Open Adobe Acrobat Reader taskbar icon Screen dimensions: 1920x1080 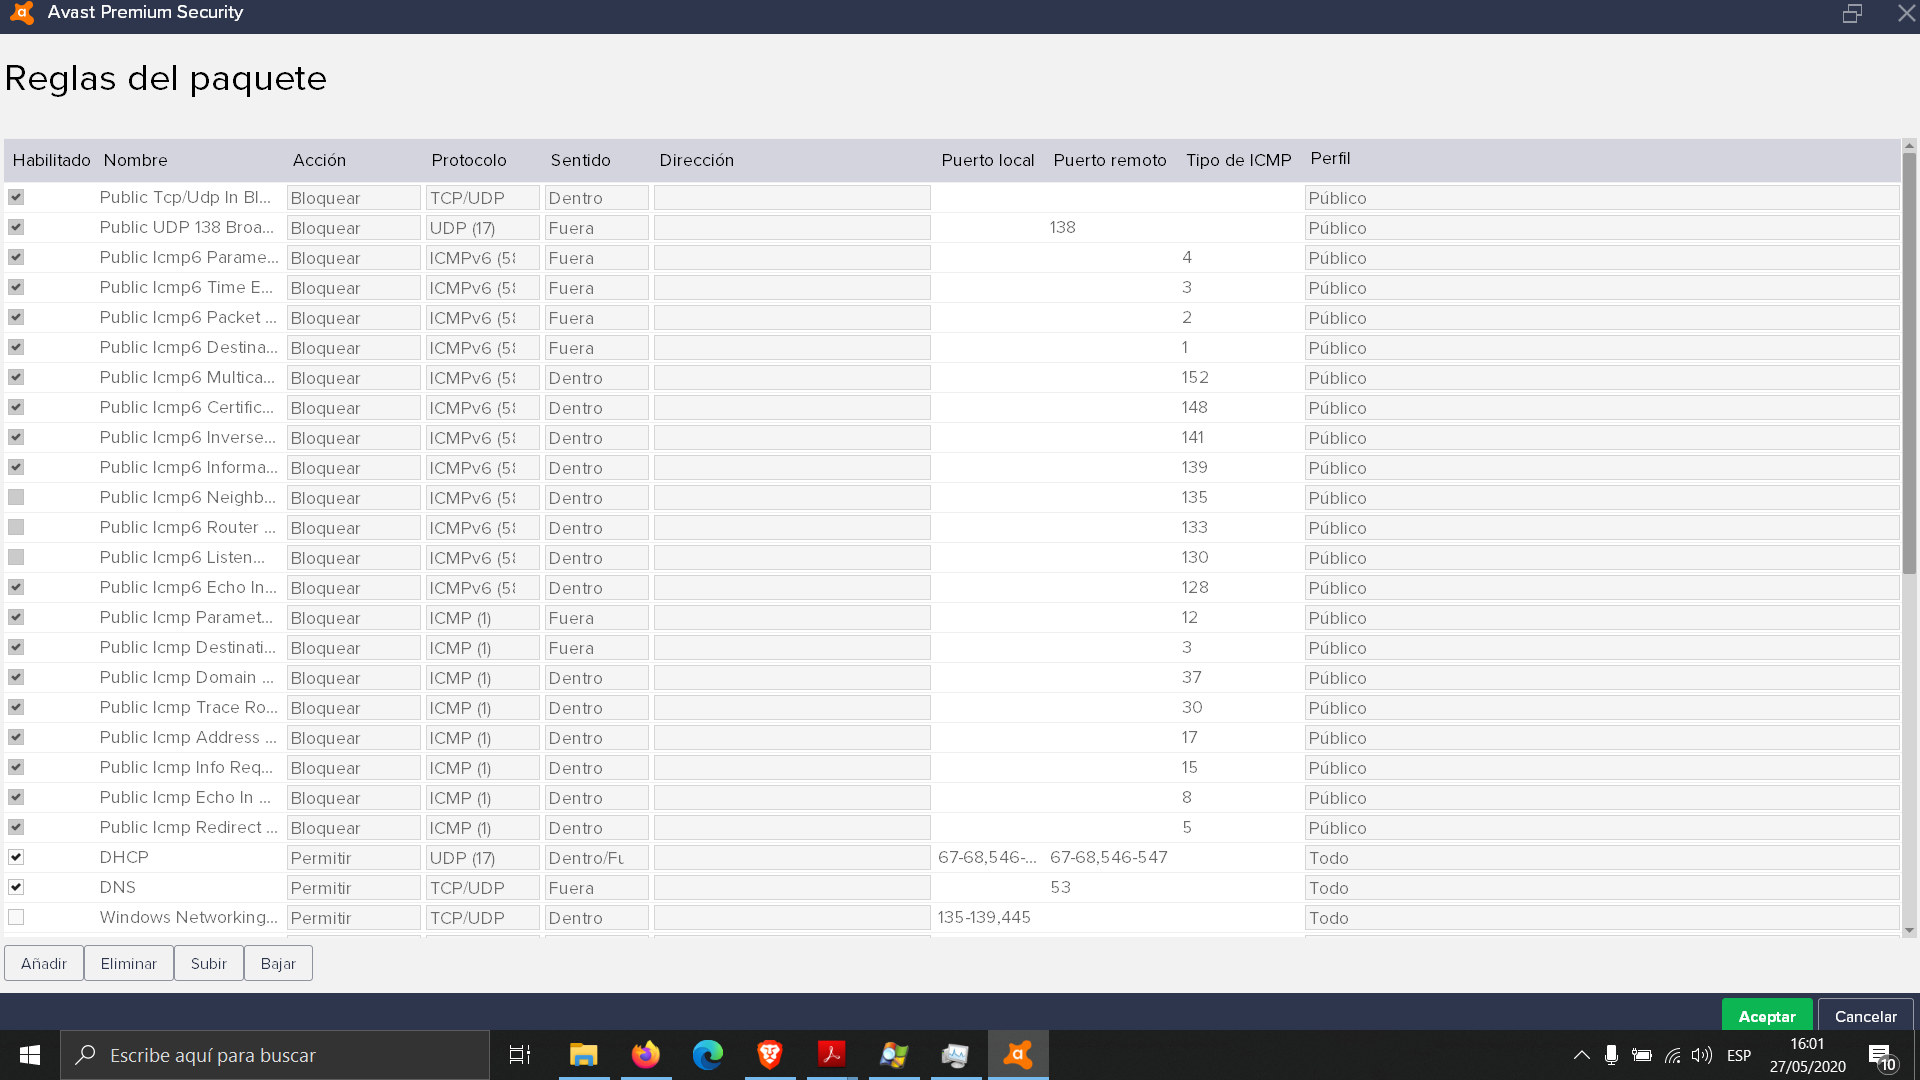pyautogui.click(x=832, y=1055)
